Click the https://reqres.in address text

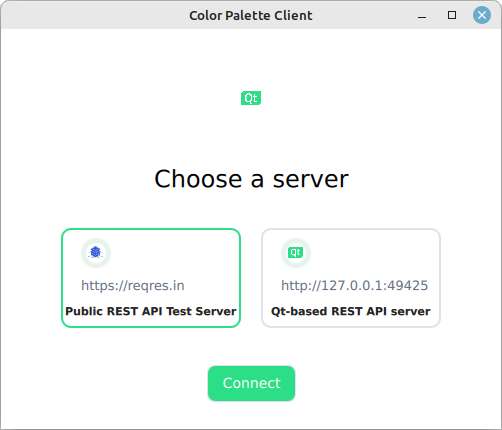coord(133,286)
